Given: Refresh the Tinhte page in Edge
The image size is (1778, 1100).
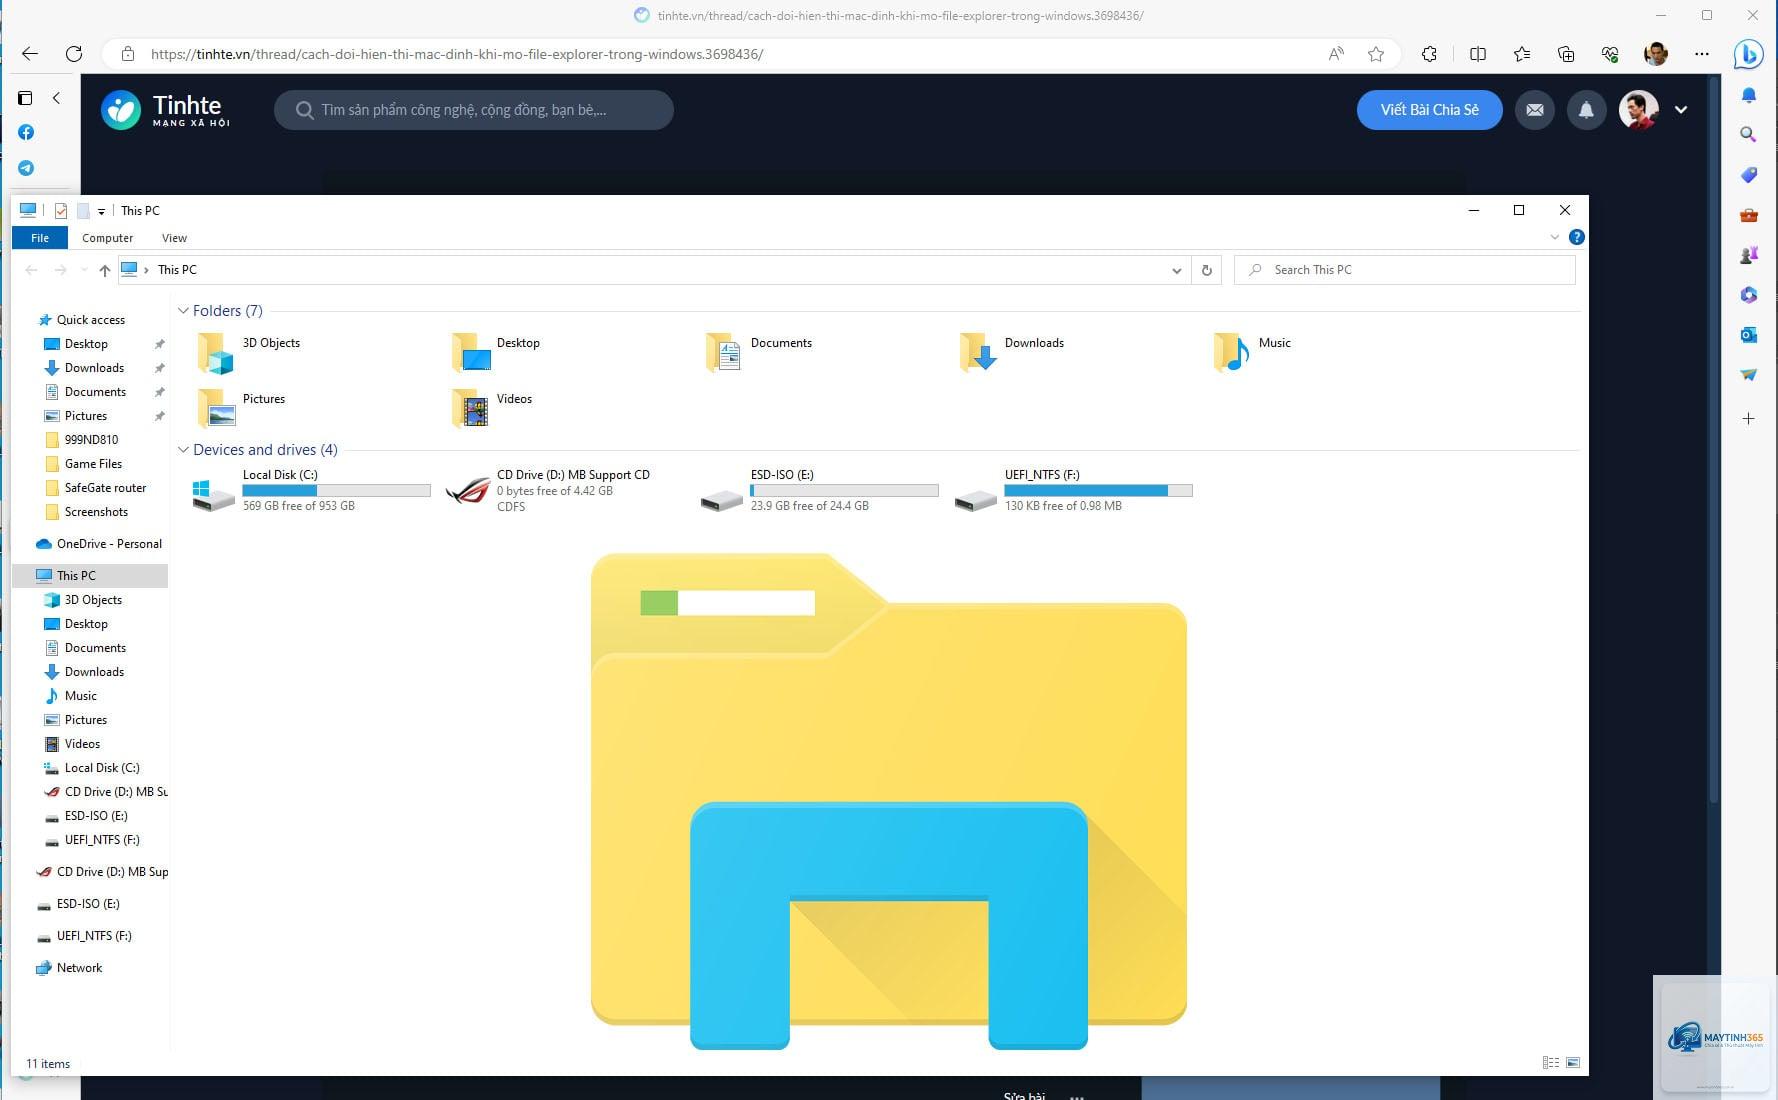Looking at the screenshot, I should [x=74, y=54].
